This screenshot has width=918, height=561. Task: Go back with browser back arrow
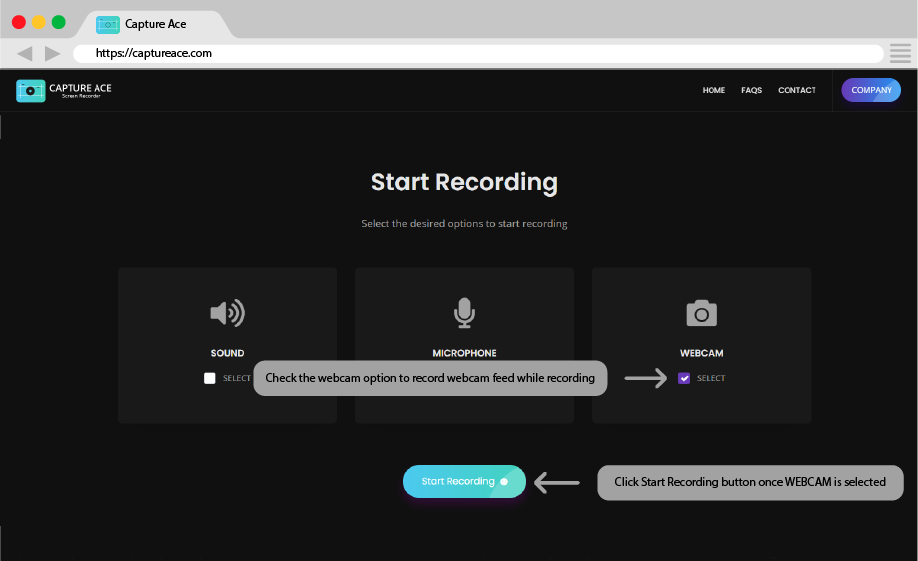[x=25, y=53]
